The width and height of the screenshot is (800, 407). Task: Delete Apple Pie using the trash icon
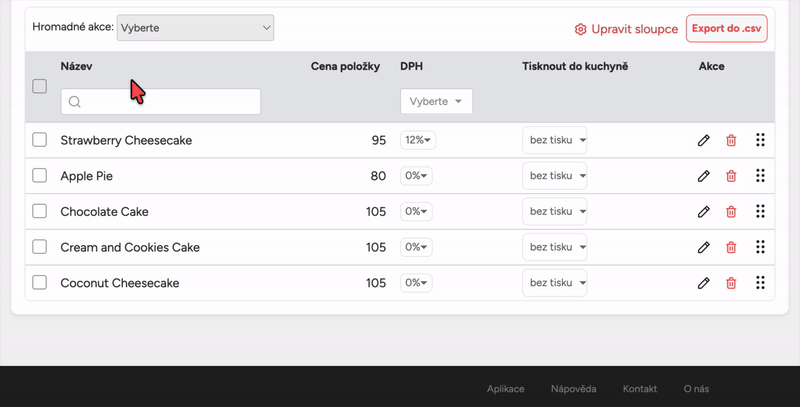[x=731, y=176]
